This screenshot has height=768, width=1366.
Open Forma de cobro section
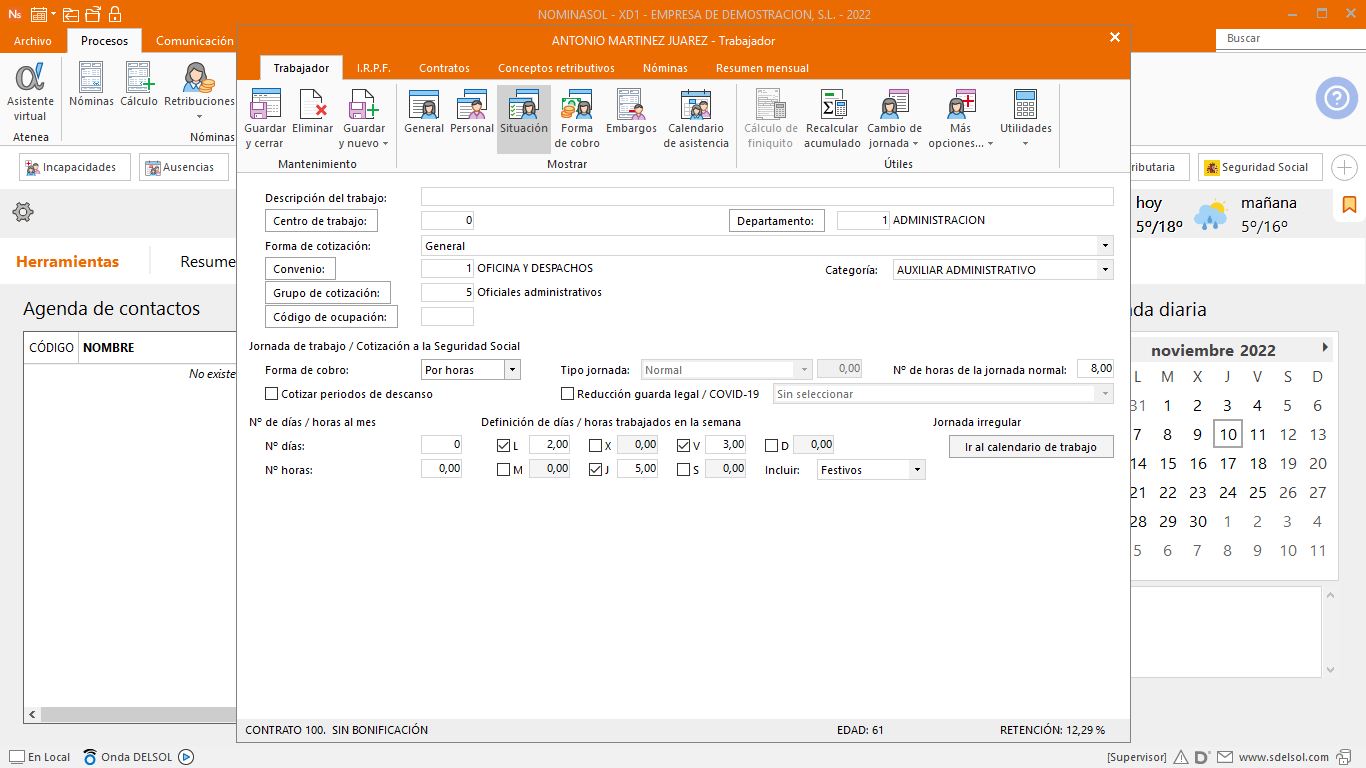tap(577, 106)
